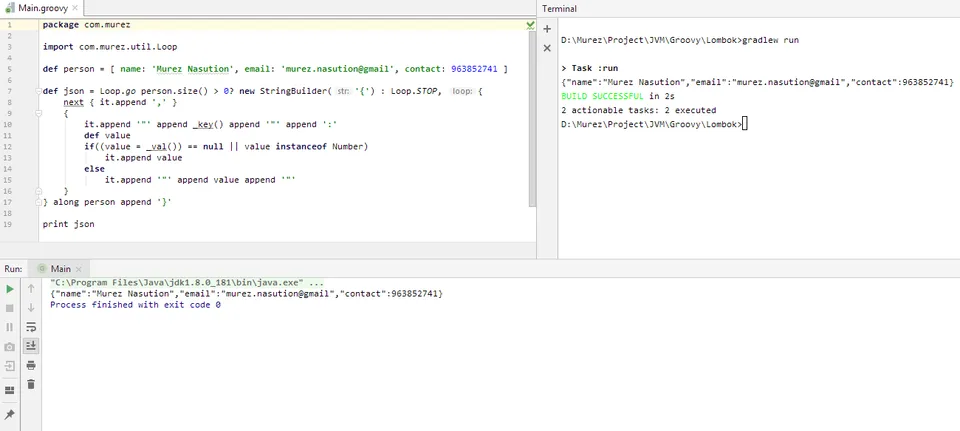Add a new Terminal session with plus icon
The width and height of the screenshot is (960, 431).
pos(547,29)
